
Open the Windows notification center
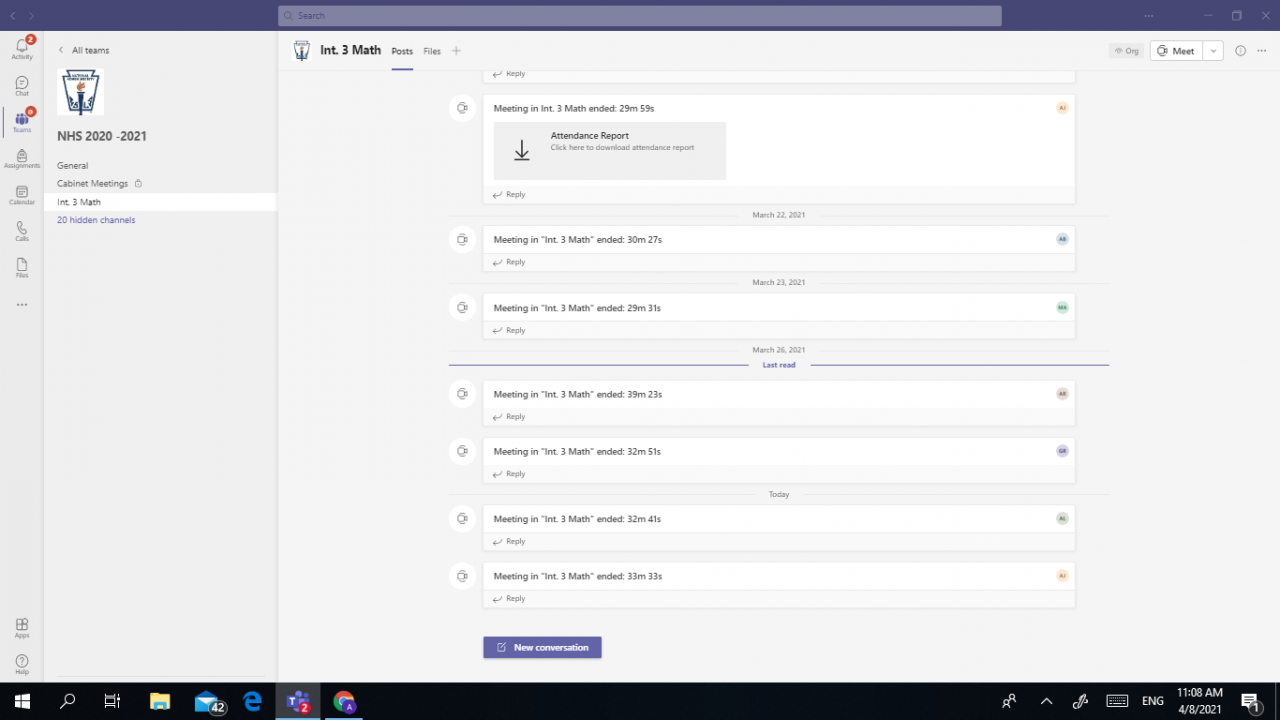coord(1250,701)
